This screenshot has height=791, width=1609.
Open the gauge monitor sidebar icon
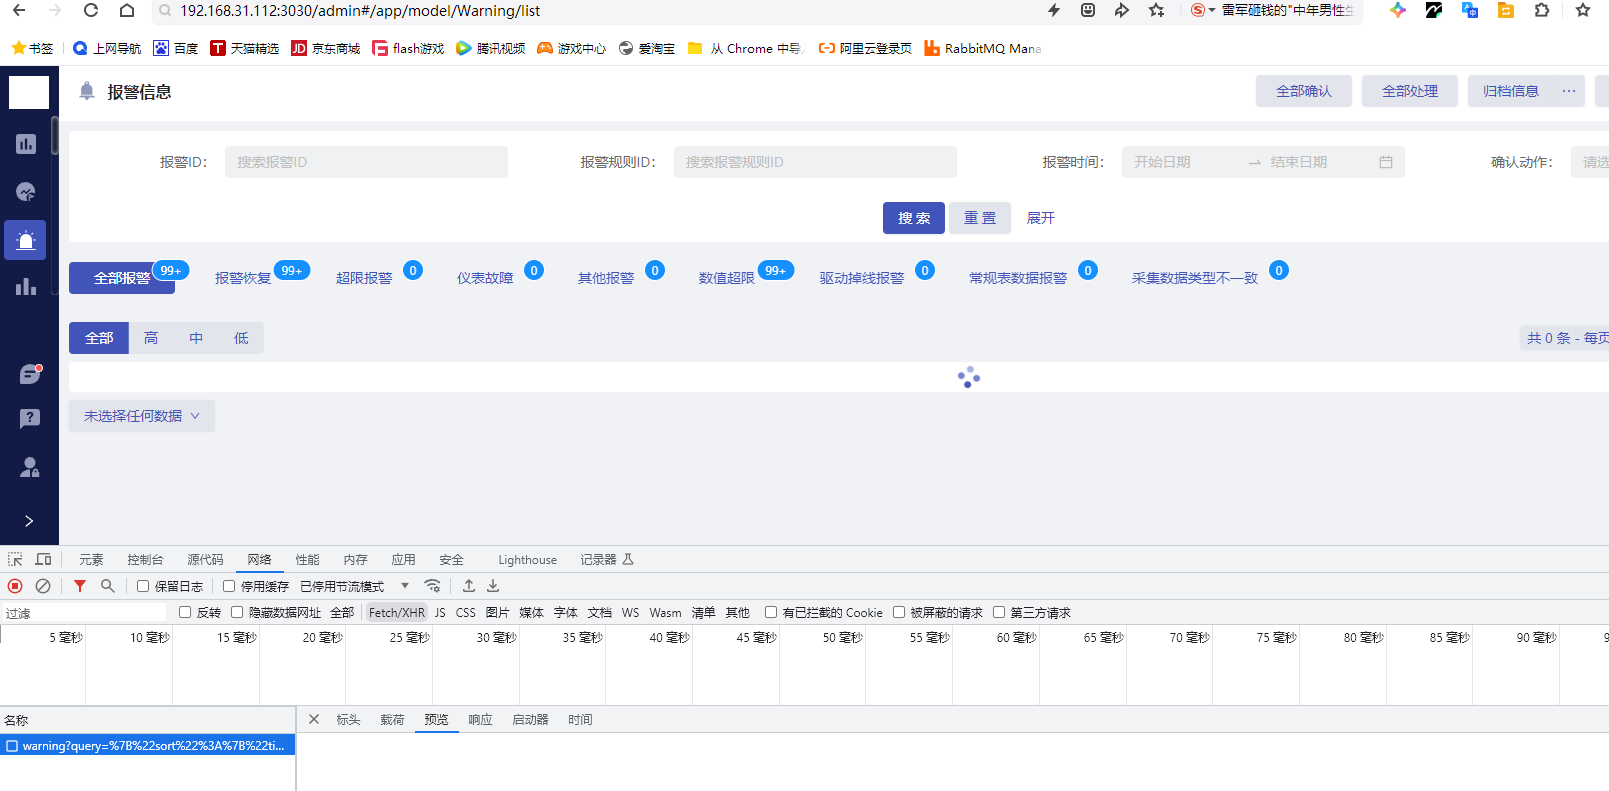pyautogui.click(x=26, y=192)
